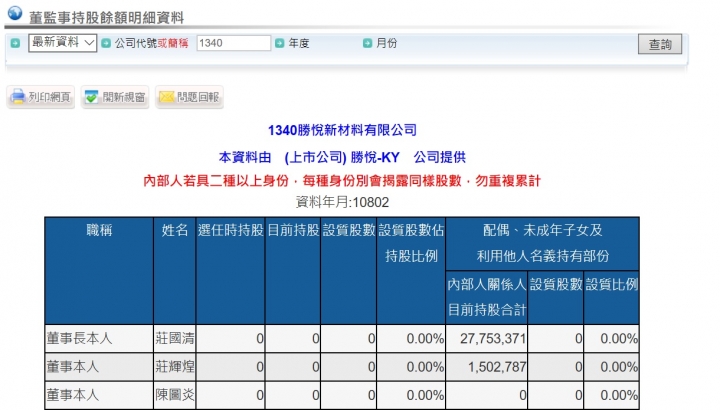Click the name cell 陳圖炎
Image resolution: width=720 pixels, height=410 pixels.
(x=174, y=395)
